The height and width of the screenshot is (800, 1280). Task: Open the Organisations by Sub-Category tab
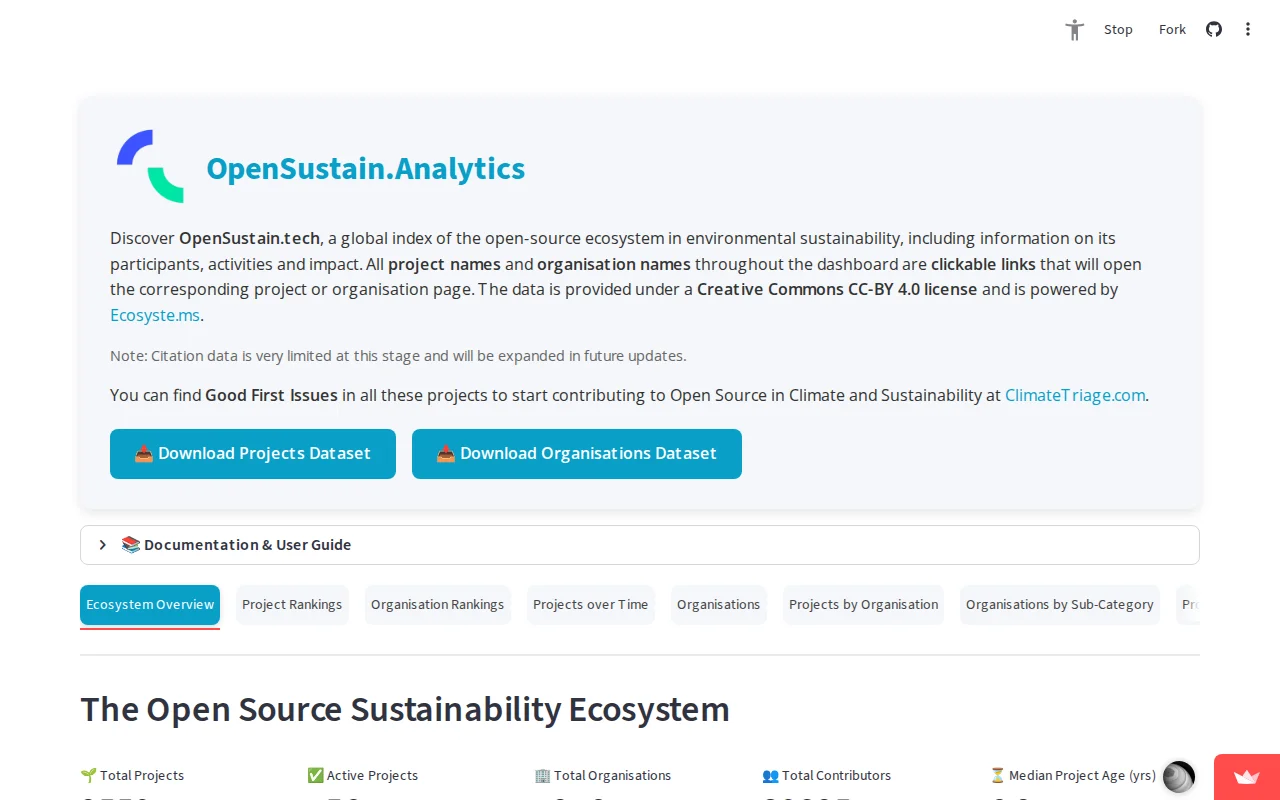pos(1060,605)
